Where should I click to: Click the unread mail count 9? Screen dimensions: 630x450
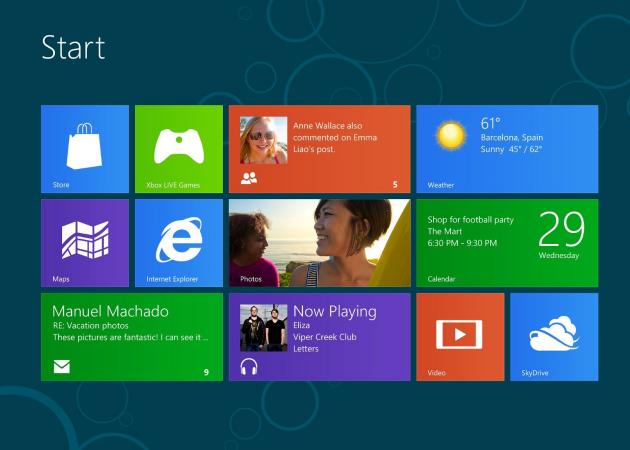(x=206, y=372)
